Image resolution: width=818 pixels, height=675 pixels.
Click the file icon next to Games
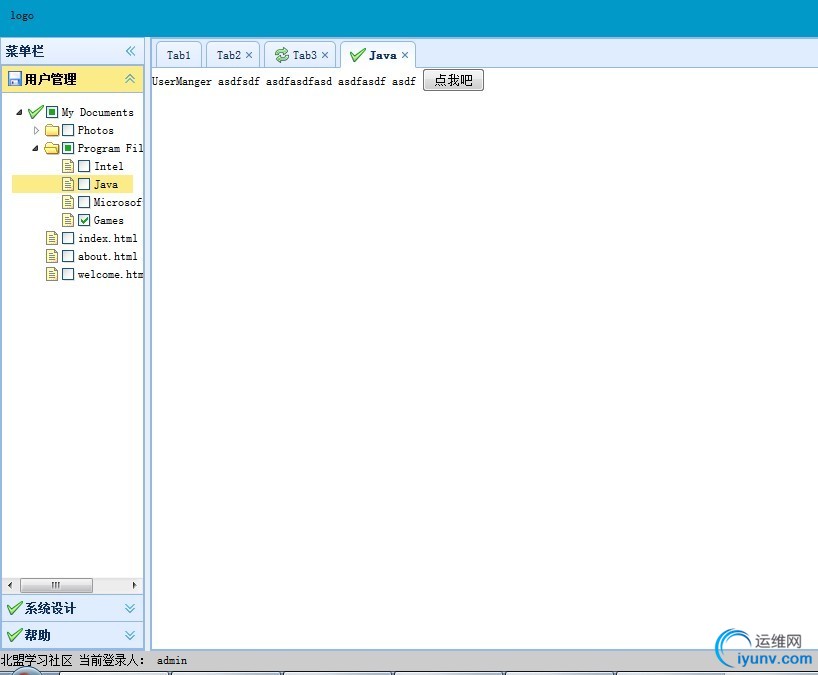(68, 220)
